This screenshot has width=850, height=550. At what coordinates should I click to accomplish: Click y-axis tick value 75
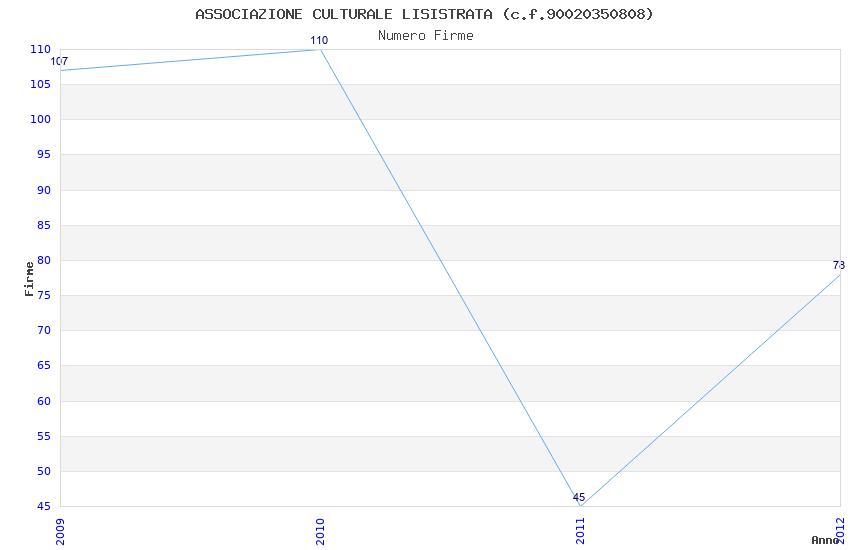click(44, 295)
